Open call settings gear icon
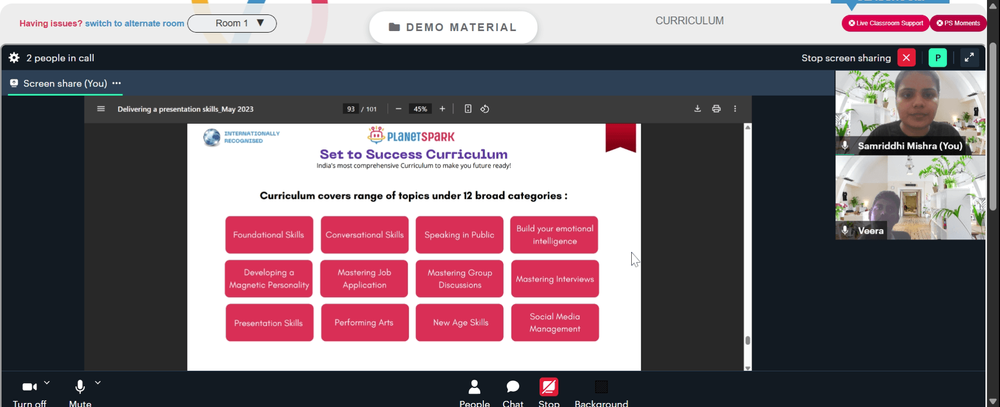 pos(14,58)
